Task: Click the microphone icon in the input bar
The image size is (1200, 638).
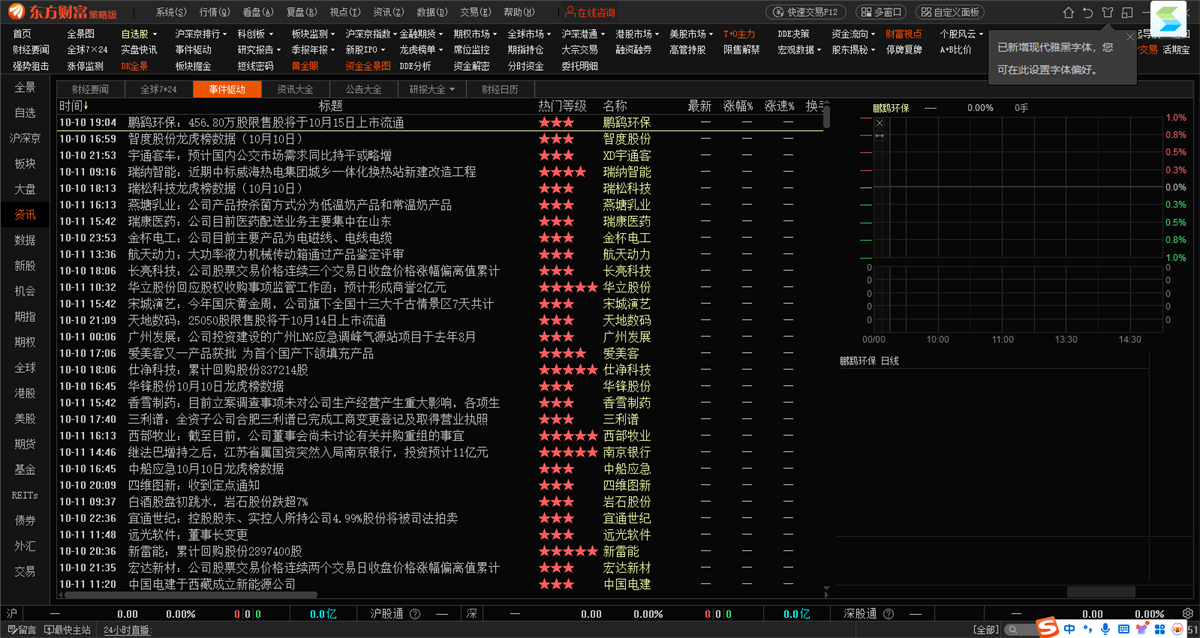Action: pos(1105,628)
